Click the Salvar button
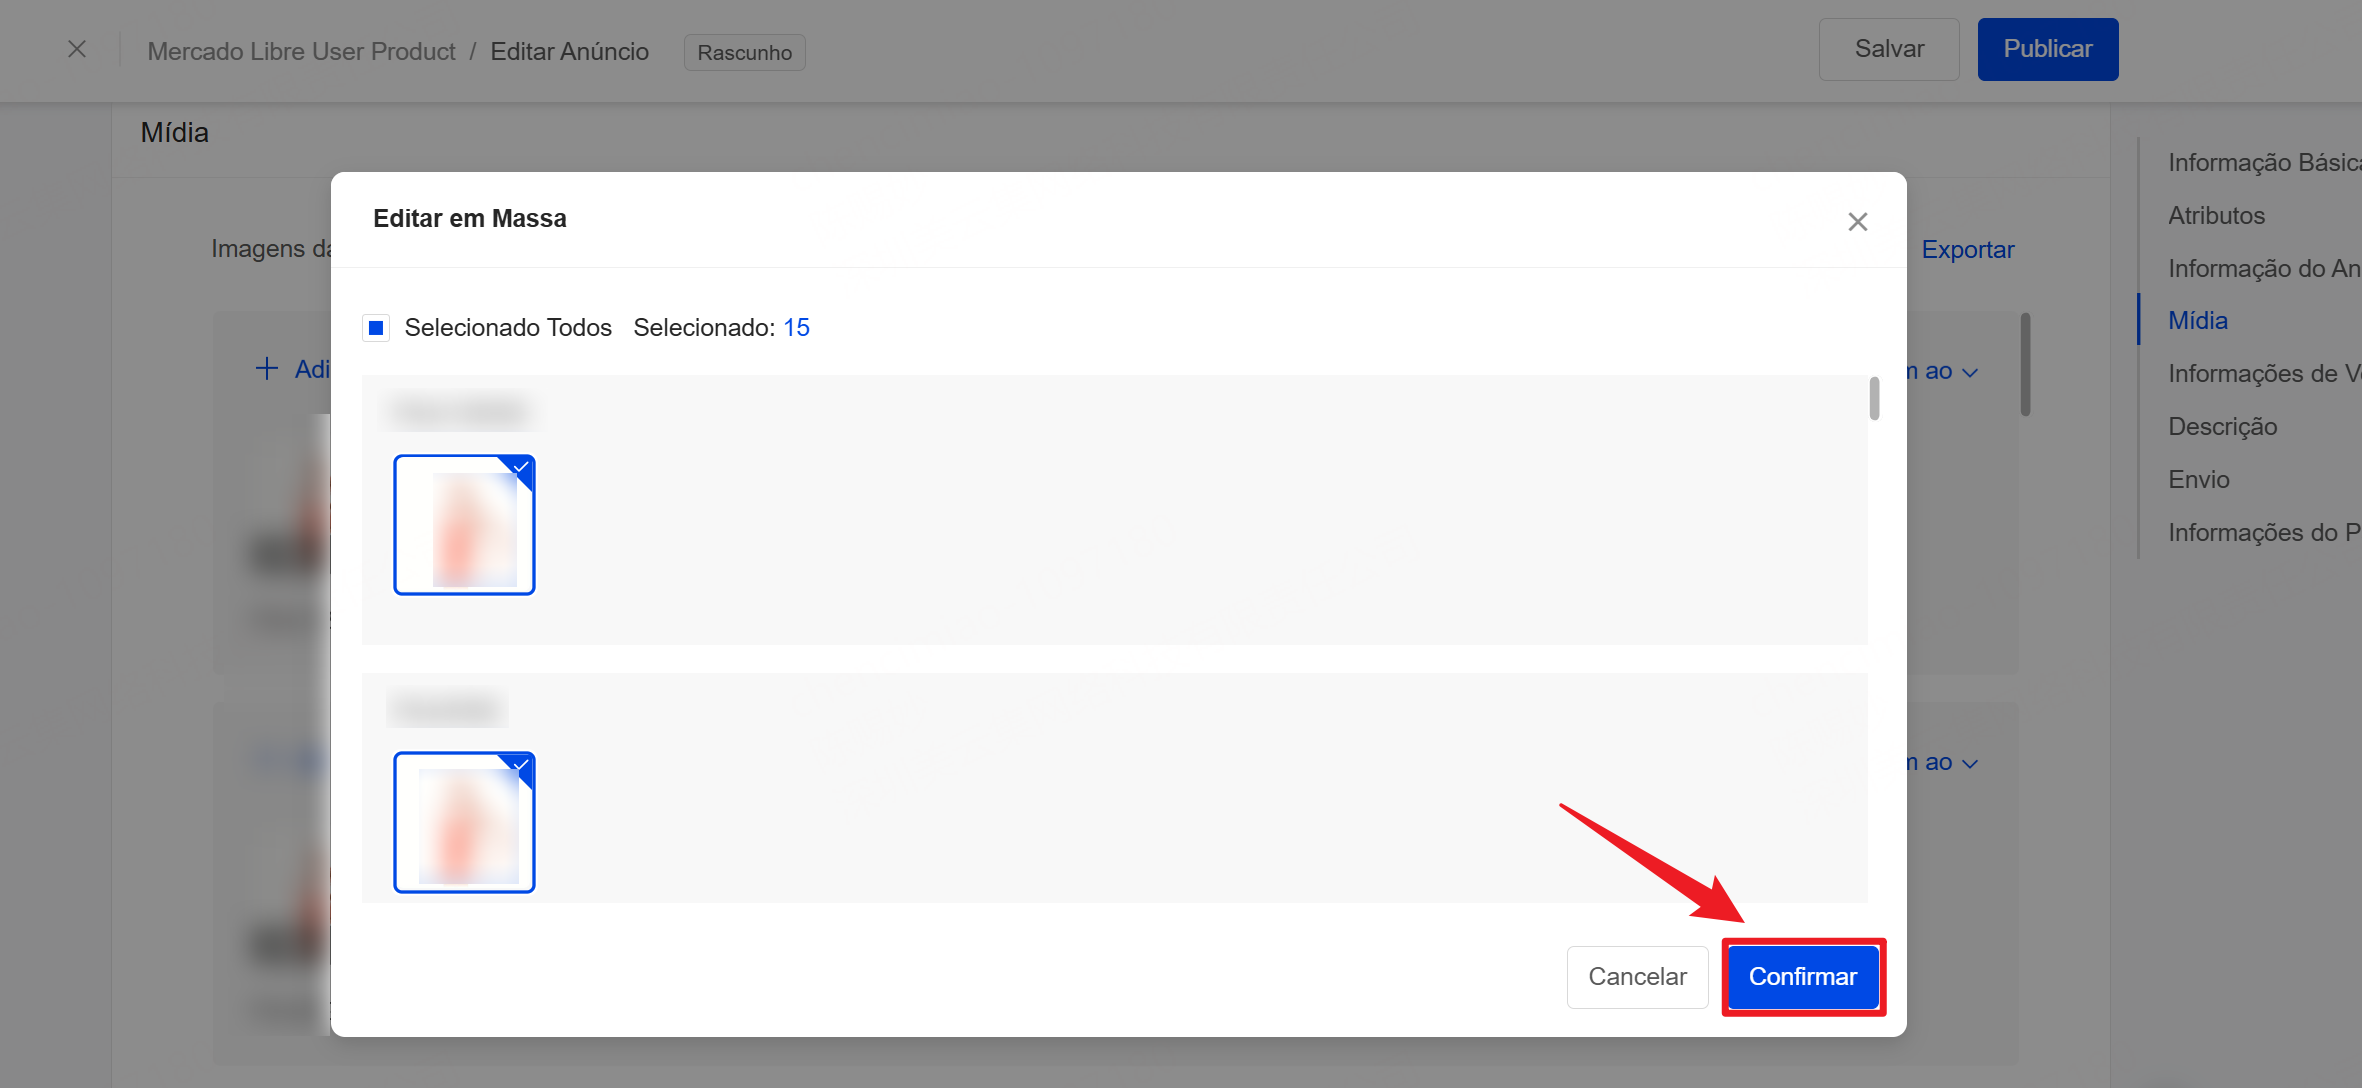The image size is (2362, 1088). coord(1888,49)
